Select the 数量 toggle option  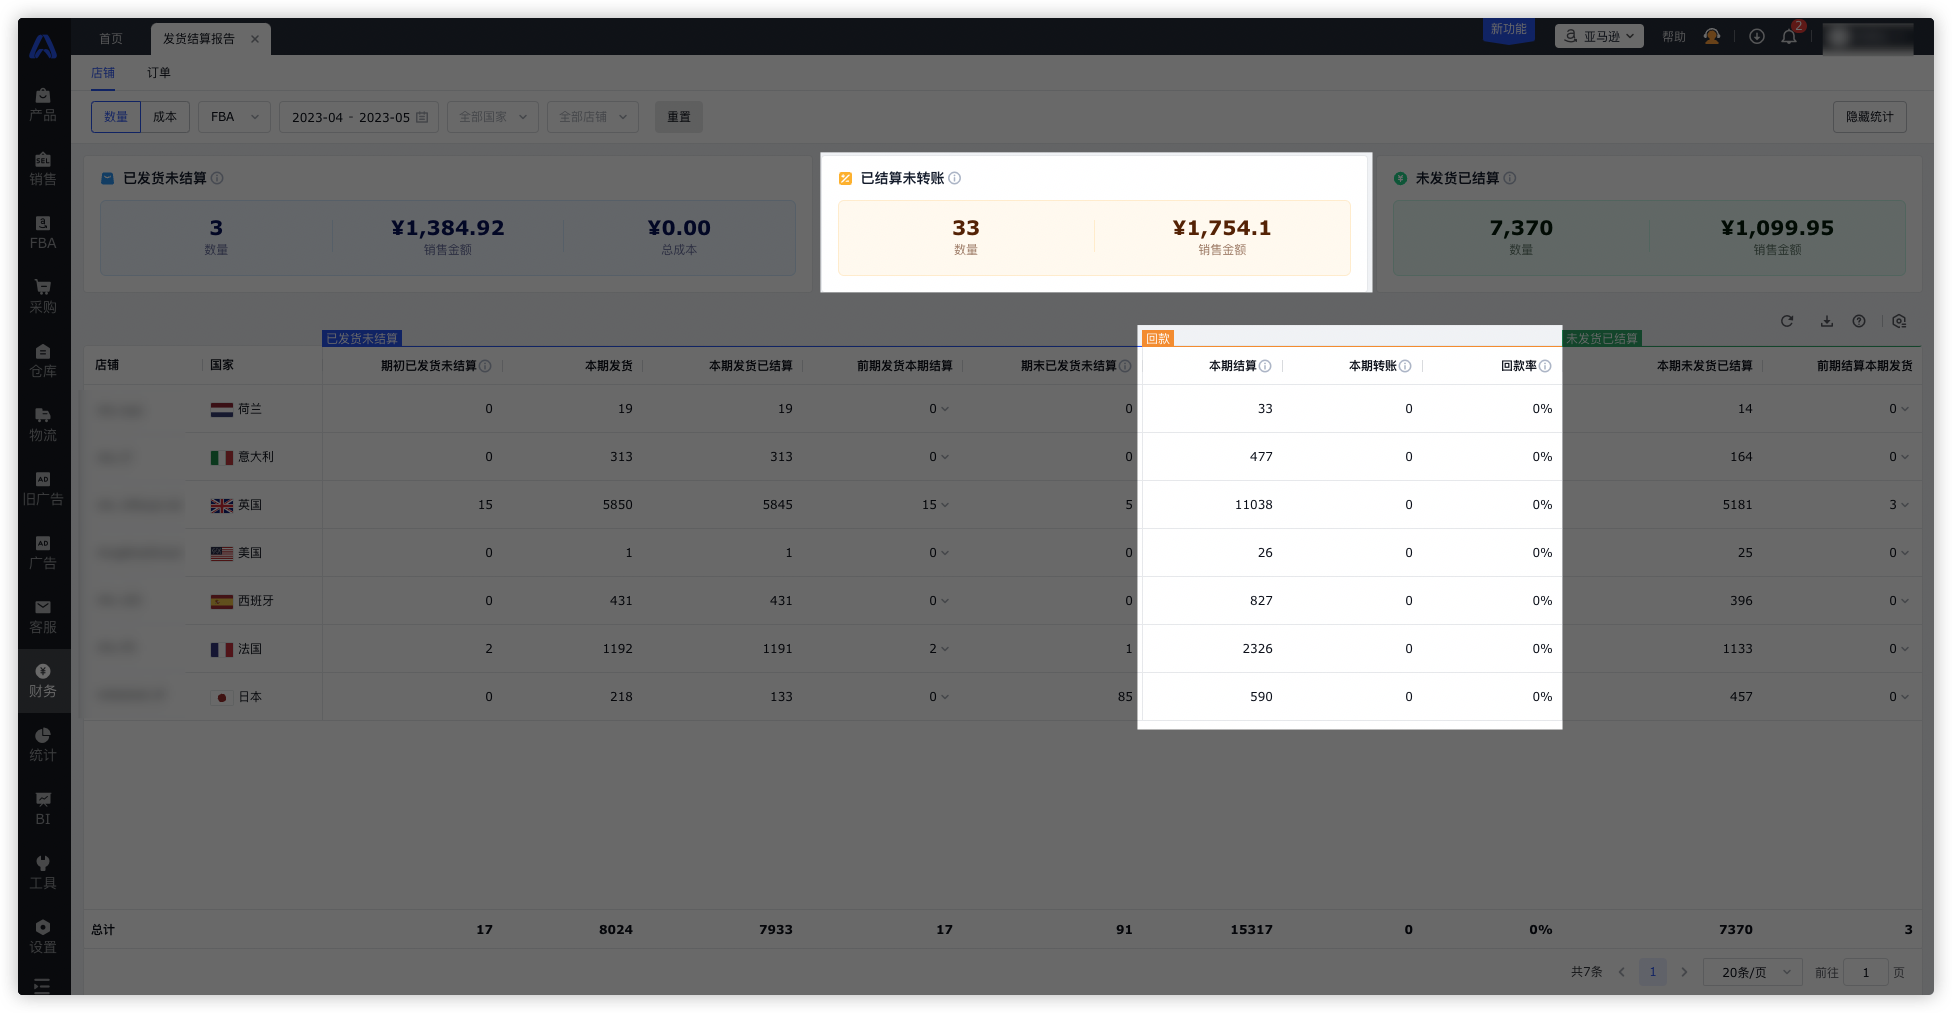116,117
